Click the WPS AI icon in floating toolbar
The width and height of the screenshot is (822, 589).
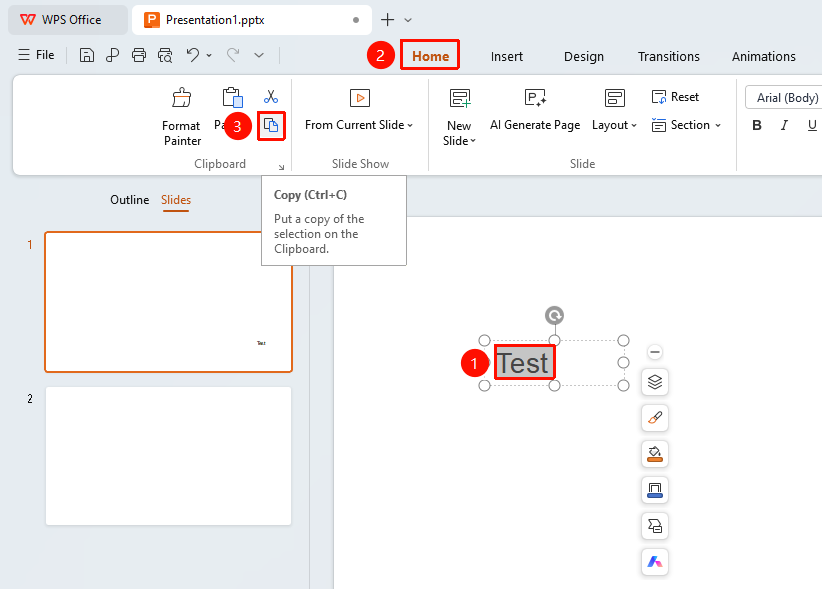655,562
